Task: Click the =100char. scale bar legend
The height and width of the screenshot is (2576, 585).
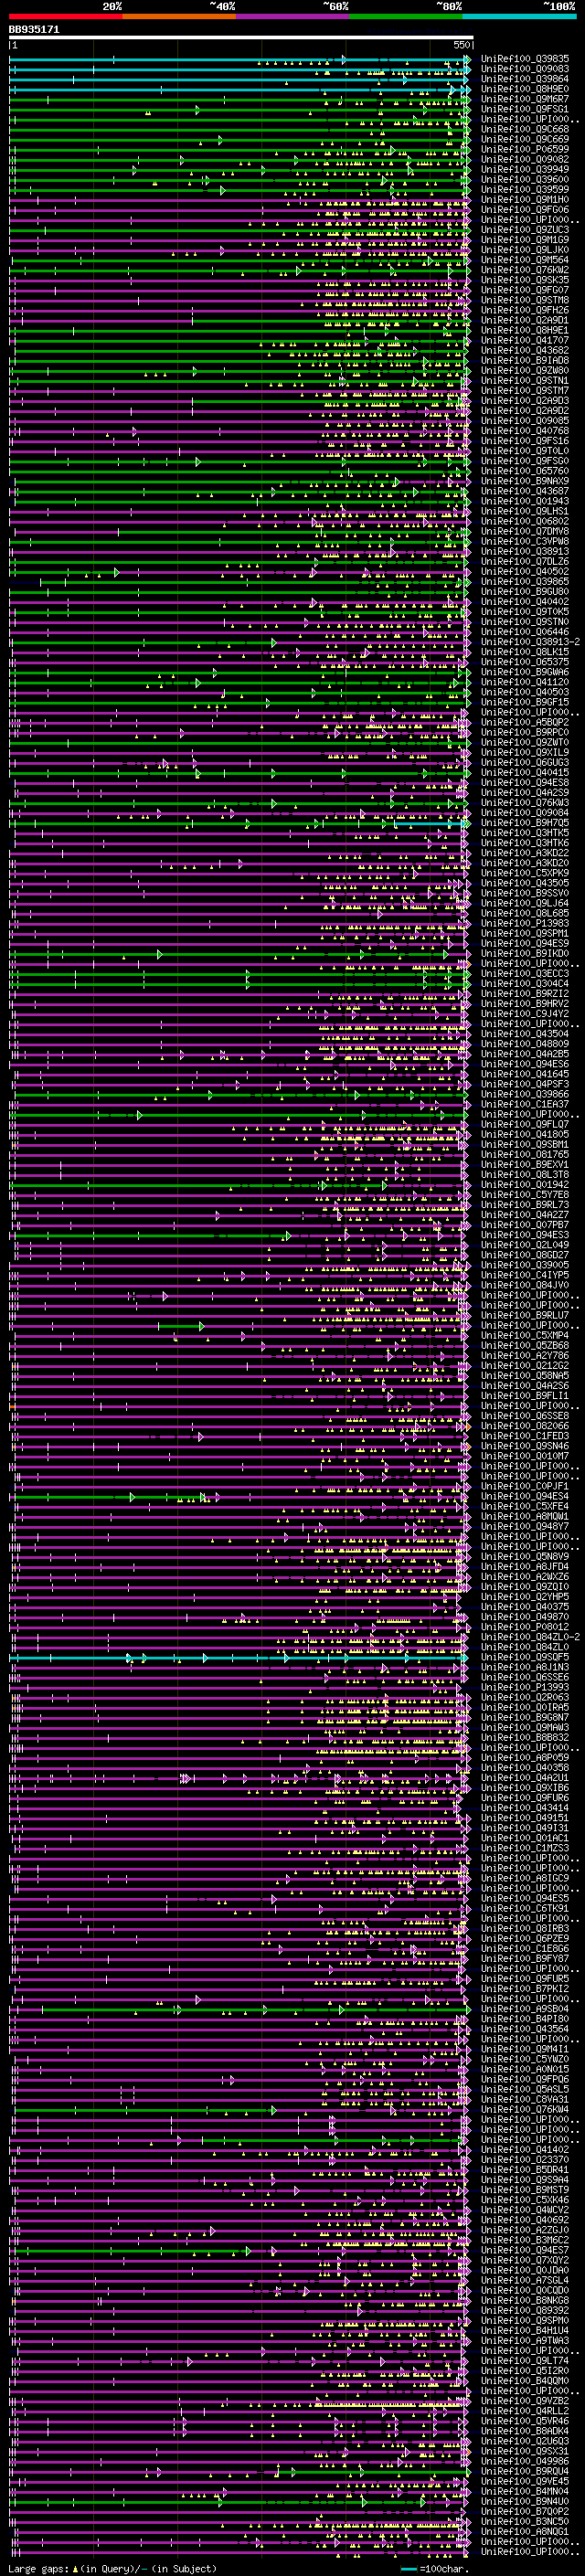Action: pyautogui.click(x=435, y=2569)
